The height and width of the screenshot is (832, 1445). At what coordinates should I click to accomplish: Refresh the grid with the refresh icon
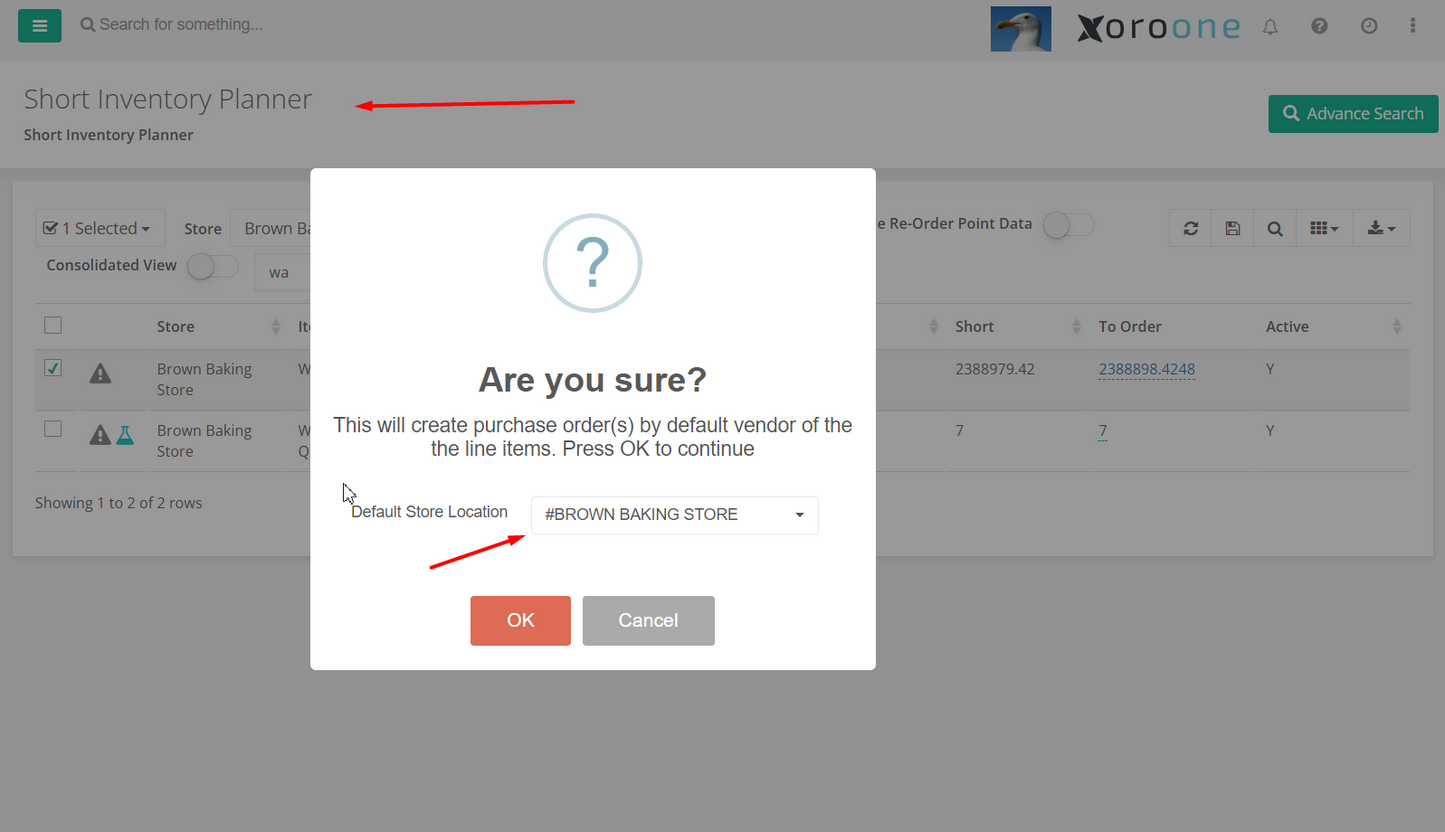(x=1190, y=228)
